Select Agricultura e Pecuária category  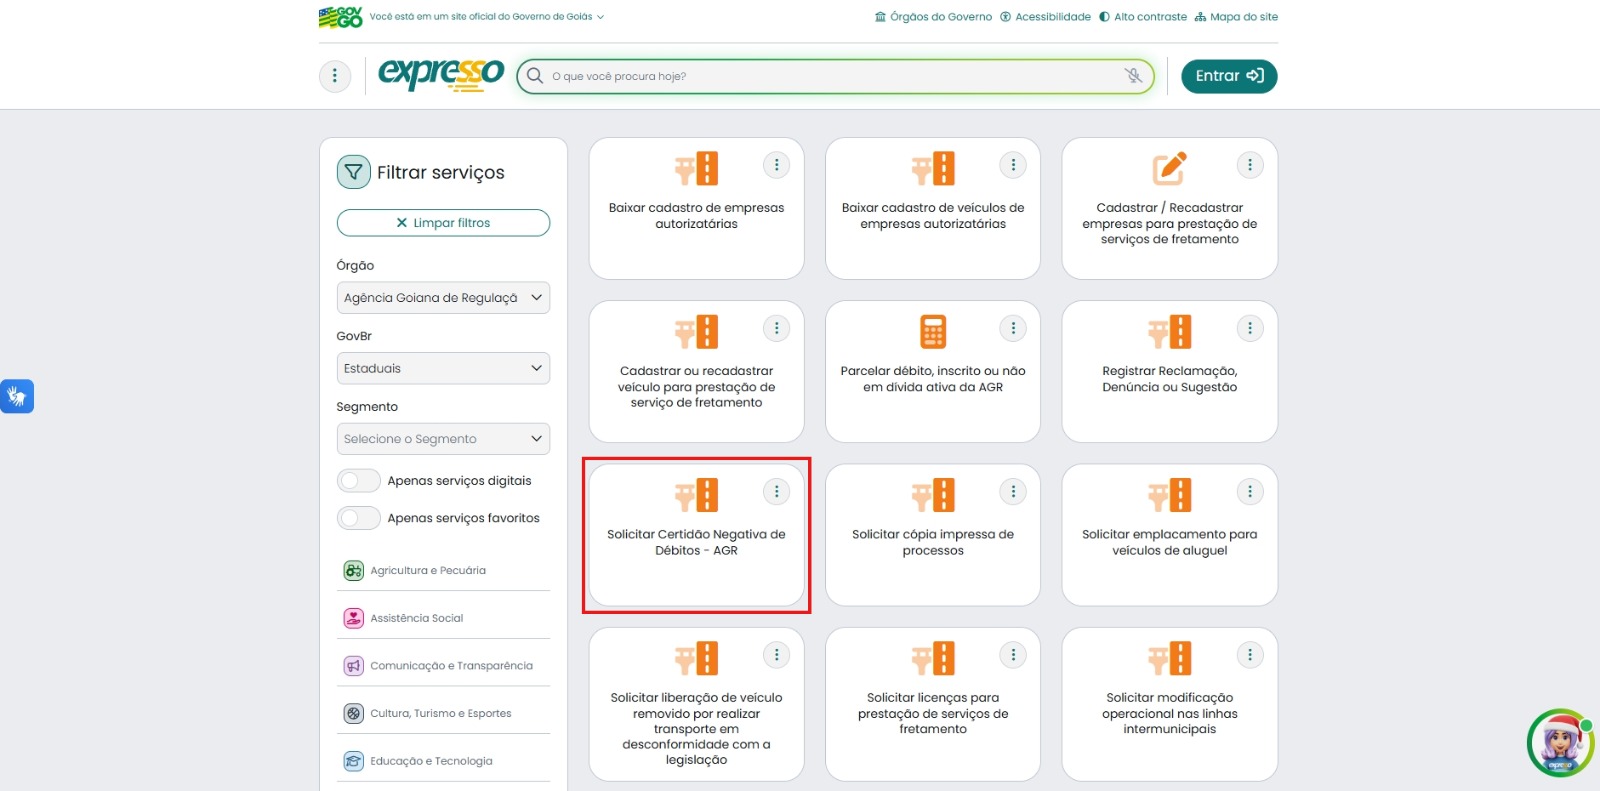[x=427, y=571]
